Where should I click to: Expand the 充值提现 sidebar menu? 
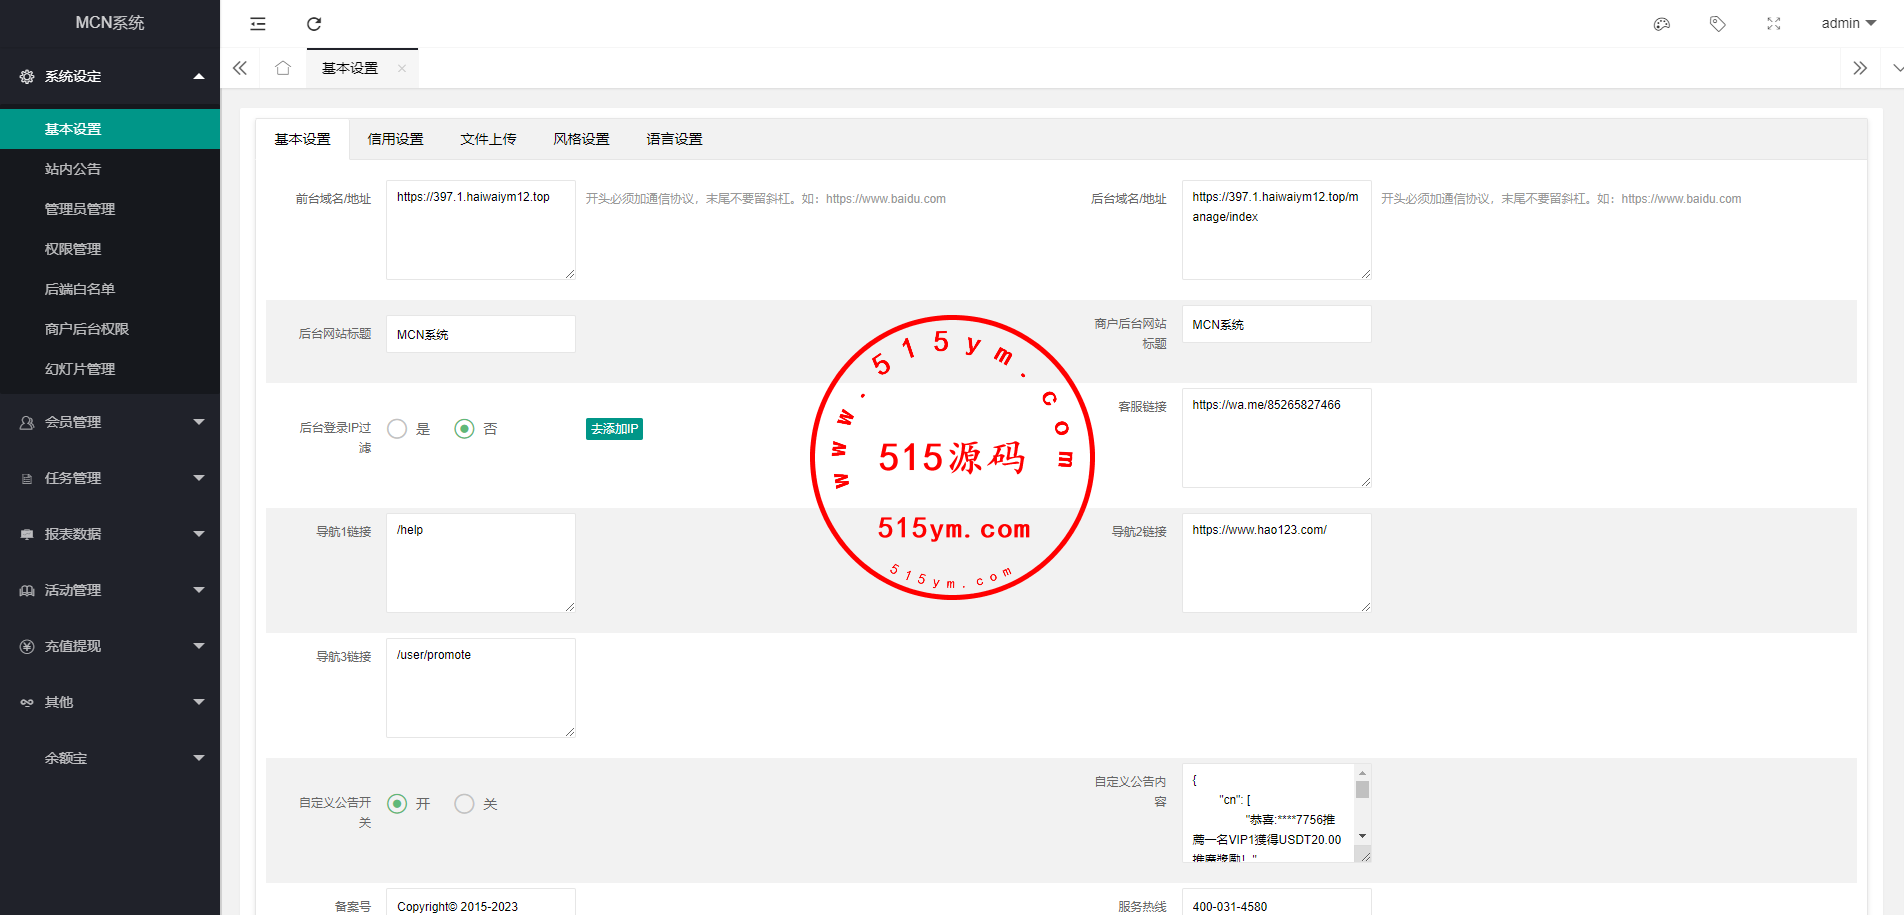pyautogui.click(x=110, y=646)
